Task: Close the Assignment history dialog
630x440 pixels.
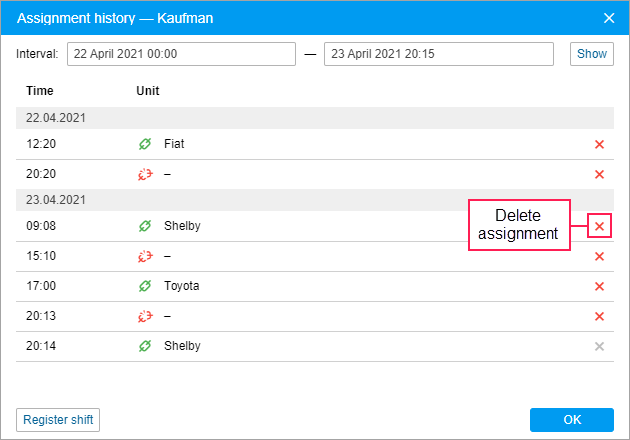Action: [609, 18]
